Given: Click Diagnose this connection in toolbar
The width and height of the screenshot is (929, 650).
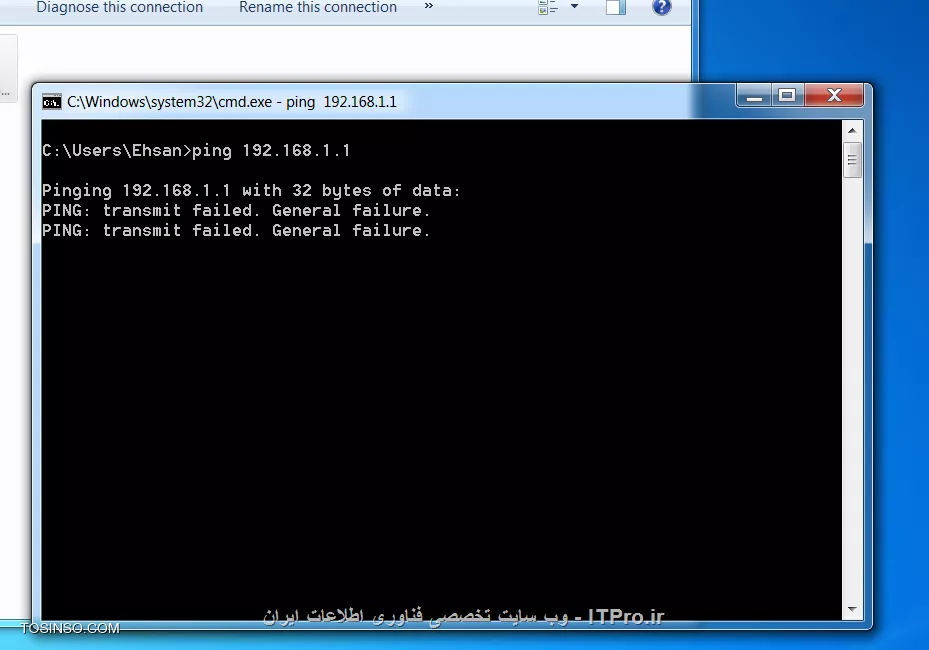Looking at the screenshot, I should [x=119, y=7].
